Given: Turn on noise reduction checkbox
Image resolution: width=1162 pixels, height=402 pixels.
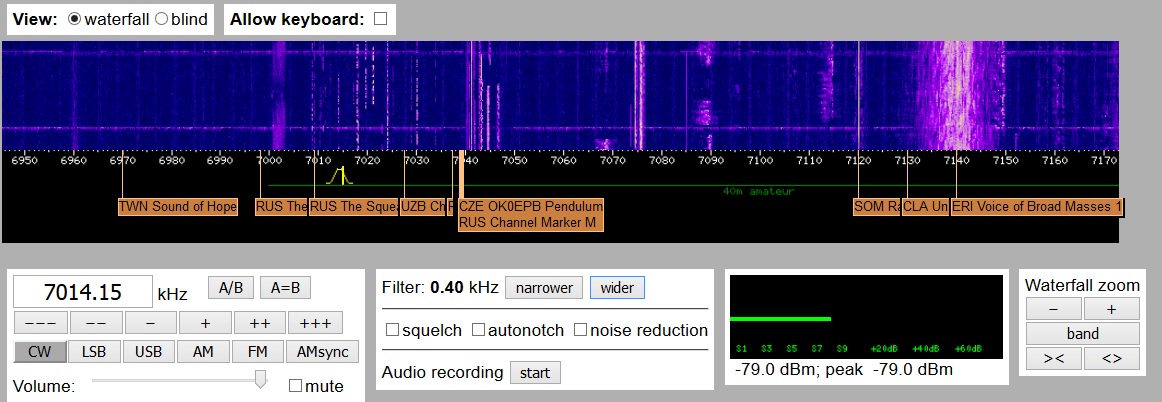Looking at the screenshot, I should [580, 330].
